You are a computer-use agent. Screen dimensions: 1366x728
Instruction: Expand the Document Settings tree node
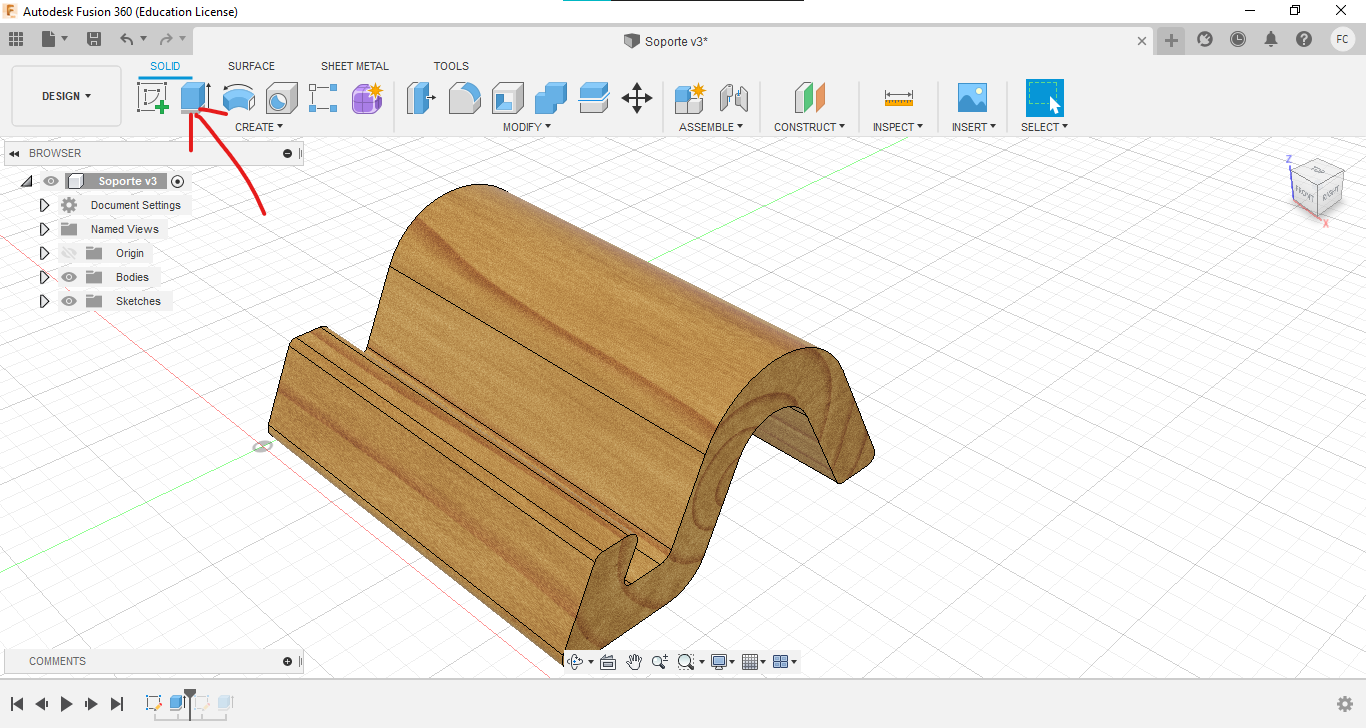(x=44, y=205)
